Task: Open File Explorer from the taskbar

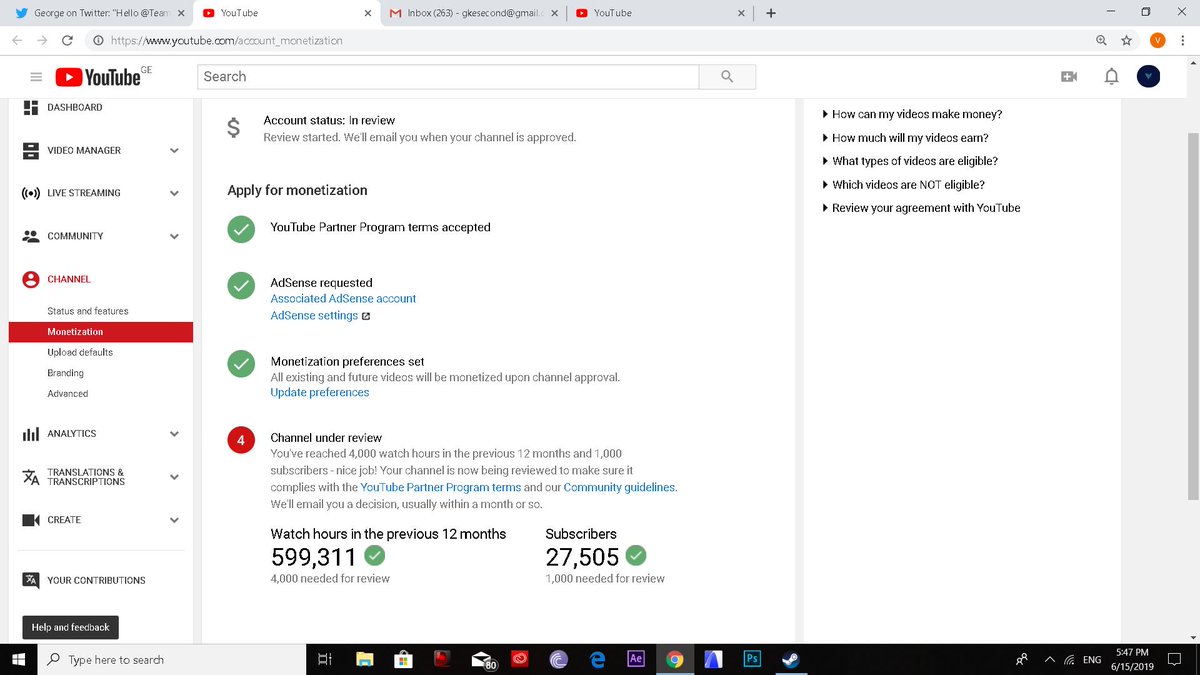Action: (x=365, y=660)
